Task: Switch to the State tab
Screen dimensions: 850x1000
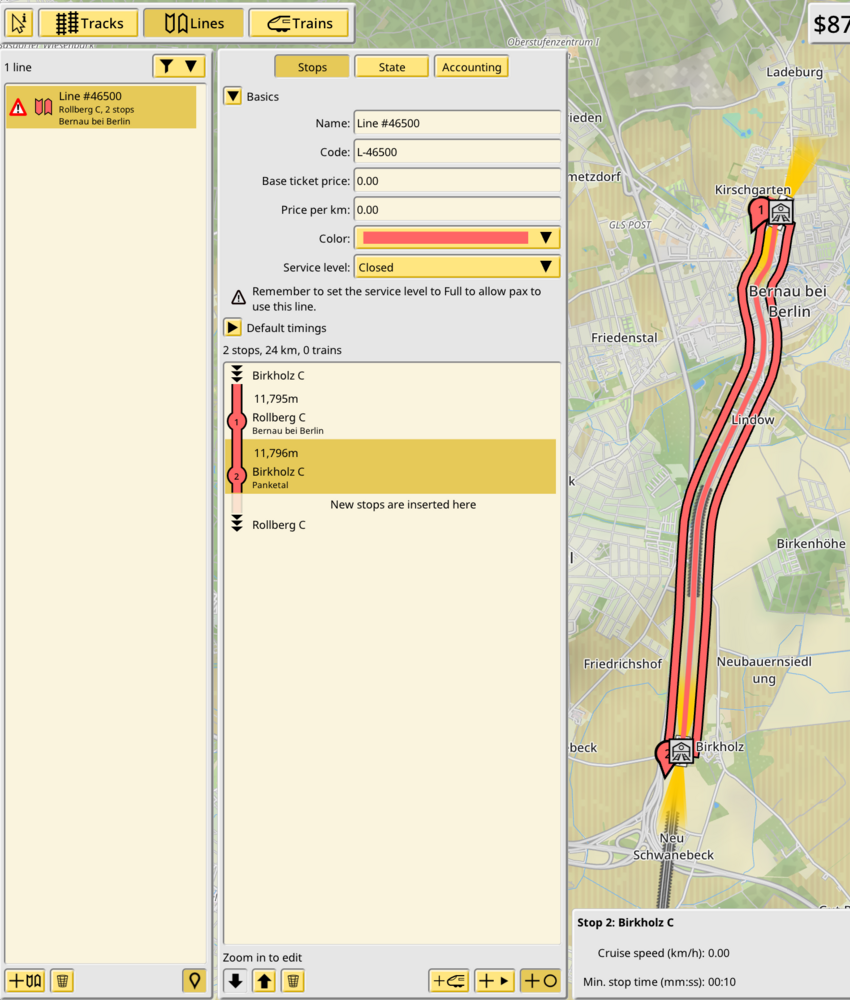Action: 391,67
